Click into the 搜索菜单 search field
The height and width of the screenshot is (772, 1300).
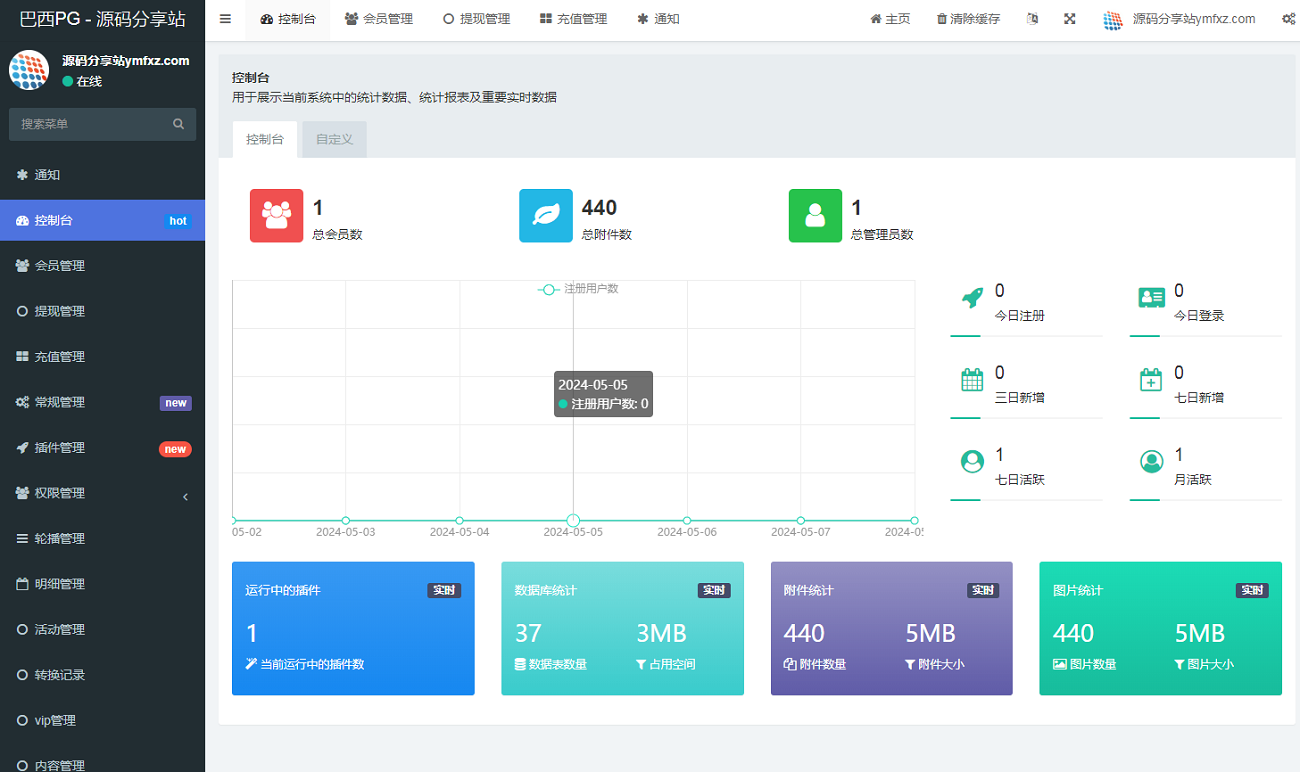coord(90,124)
